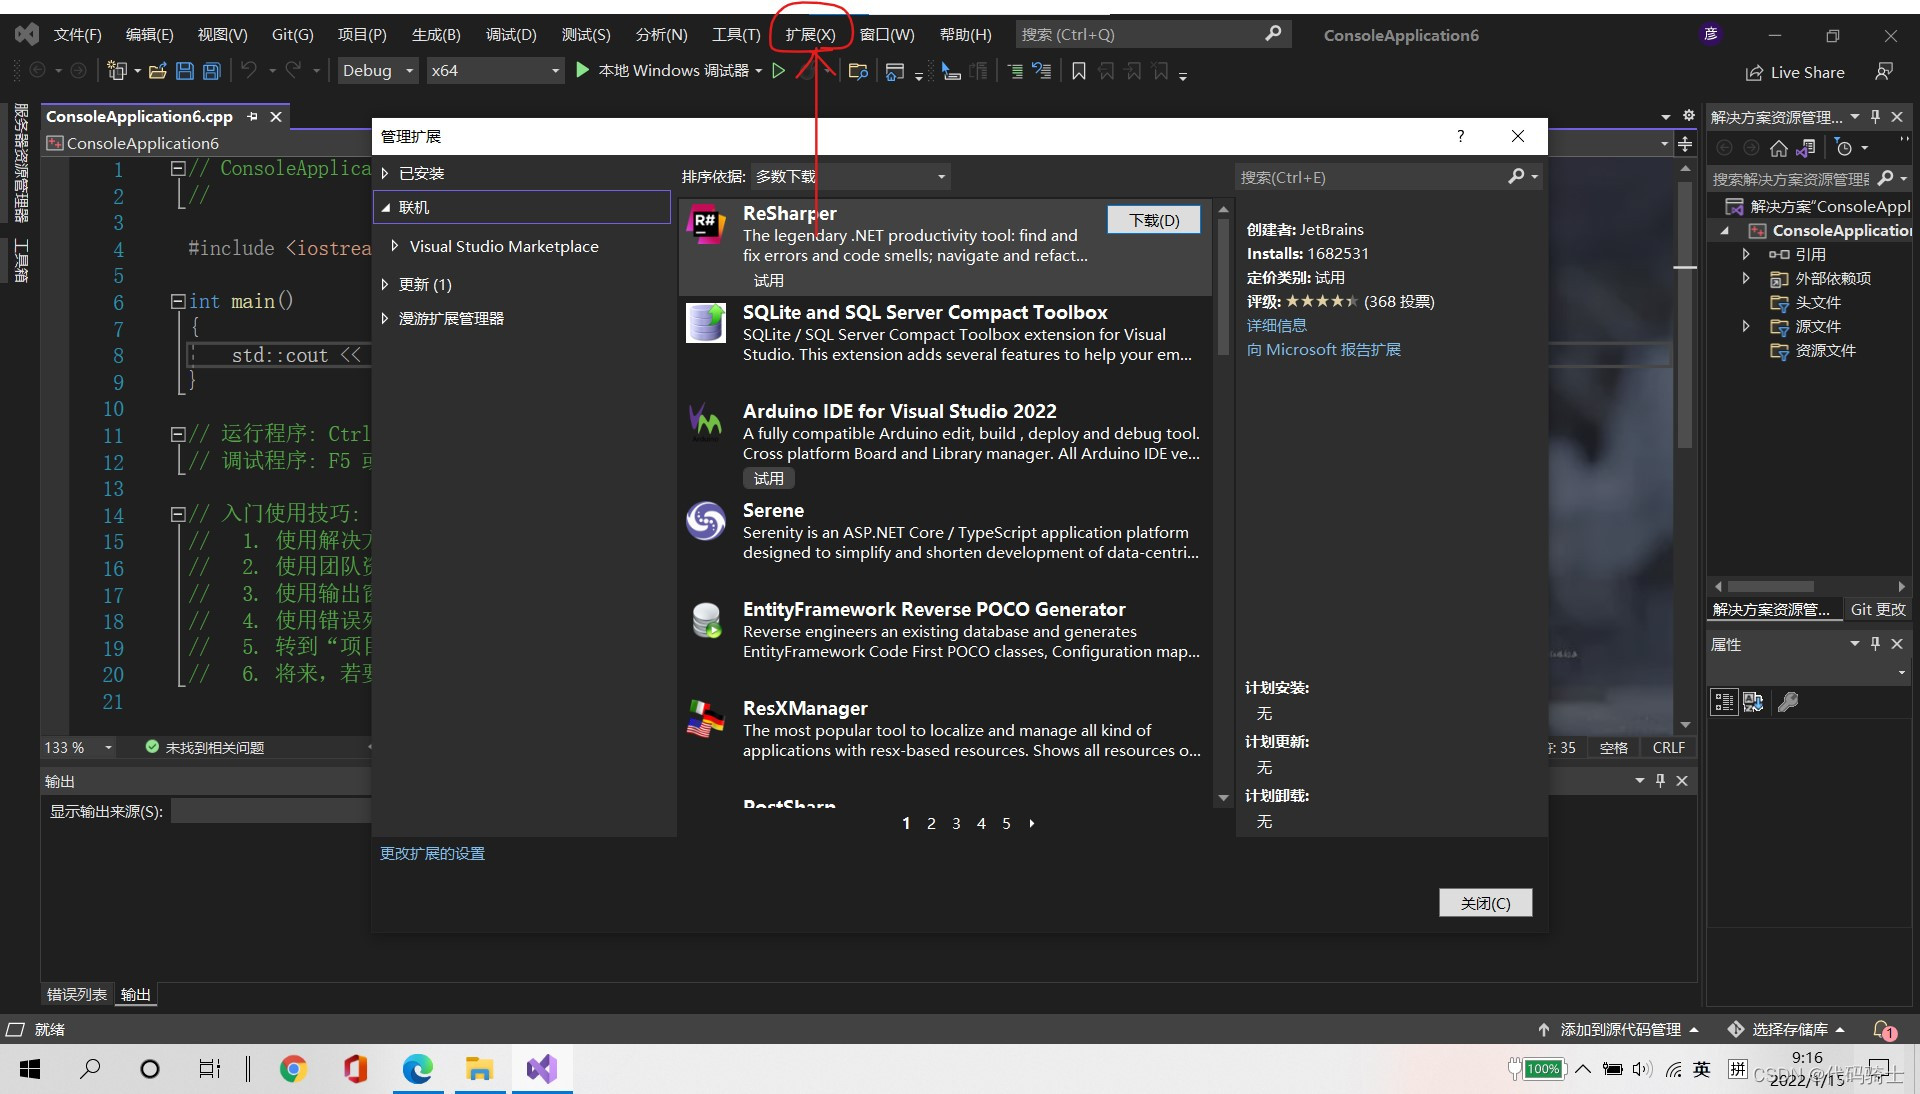Image resolution: width=1920 pixels, height=1094 pixels.
Task: Click the bookmark toggle toolbar icon
Action: tap(1078, 71)
